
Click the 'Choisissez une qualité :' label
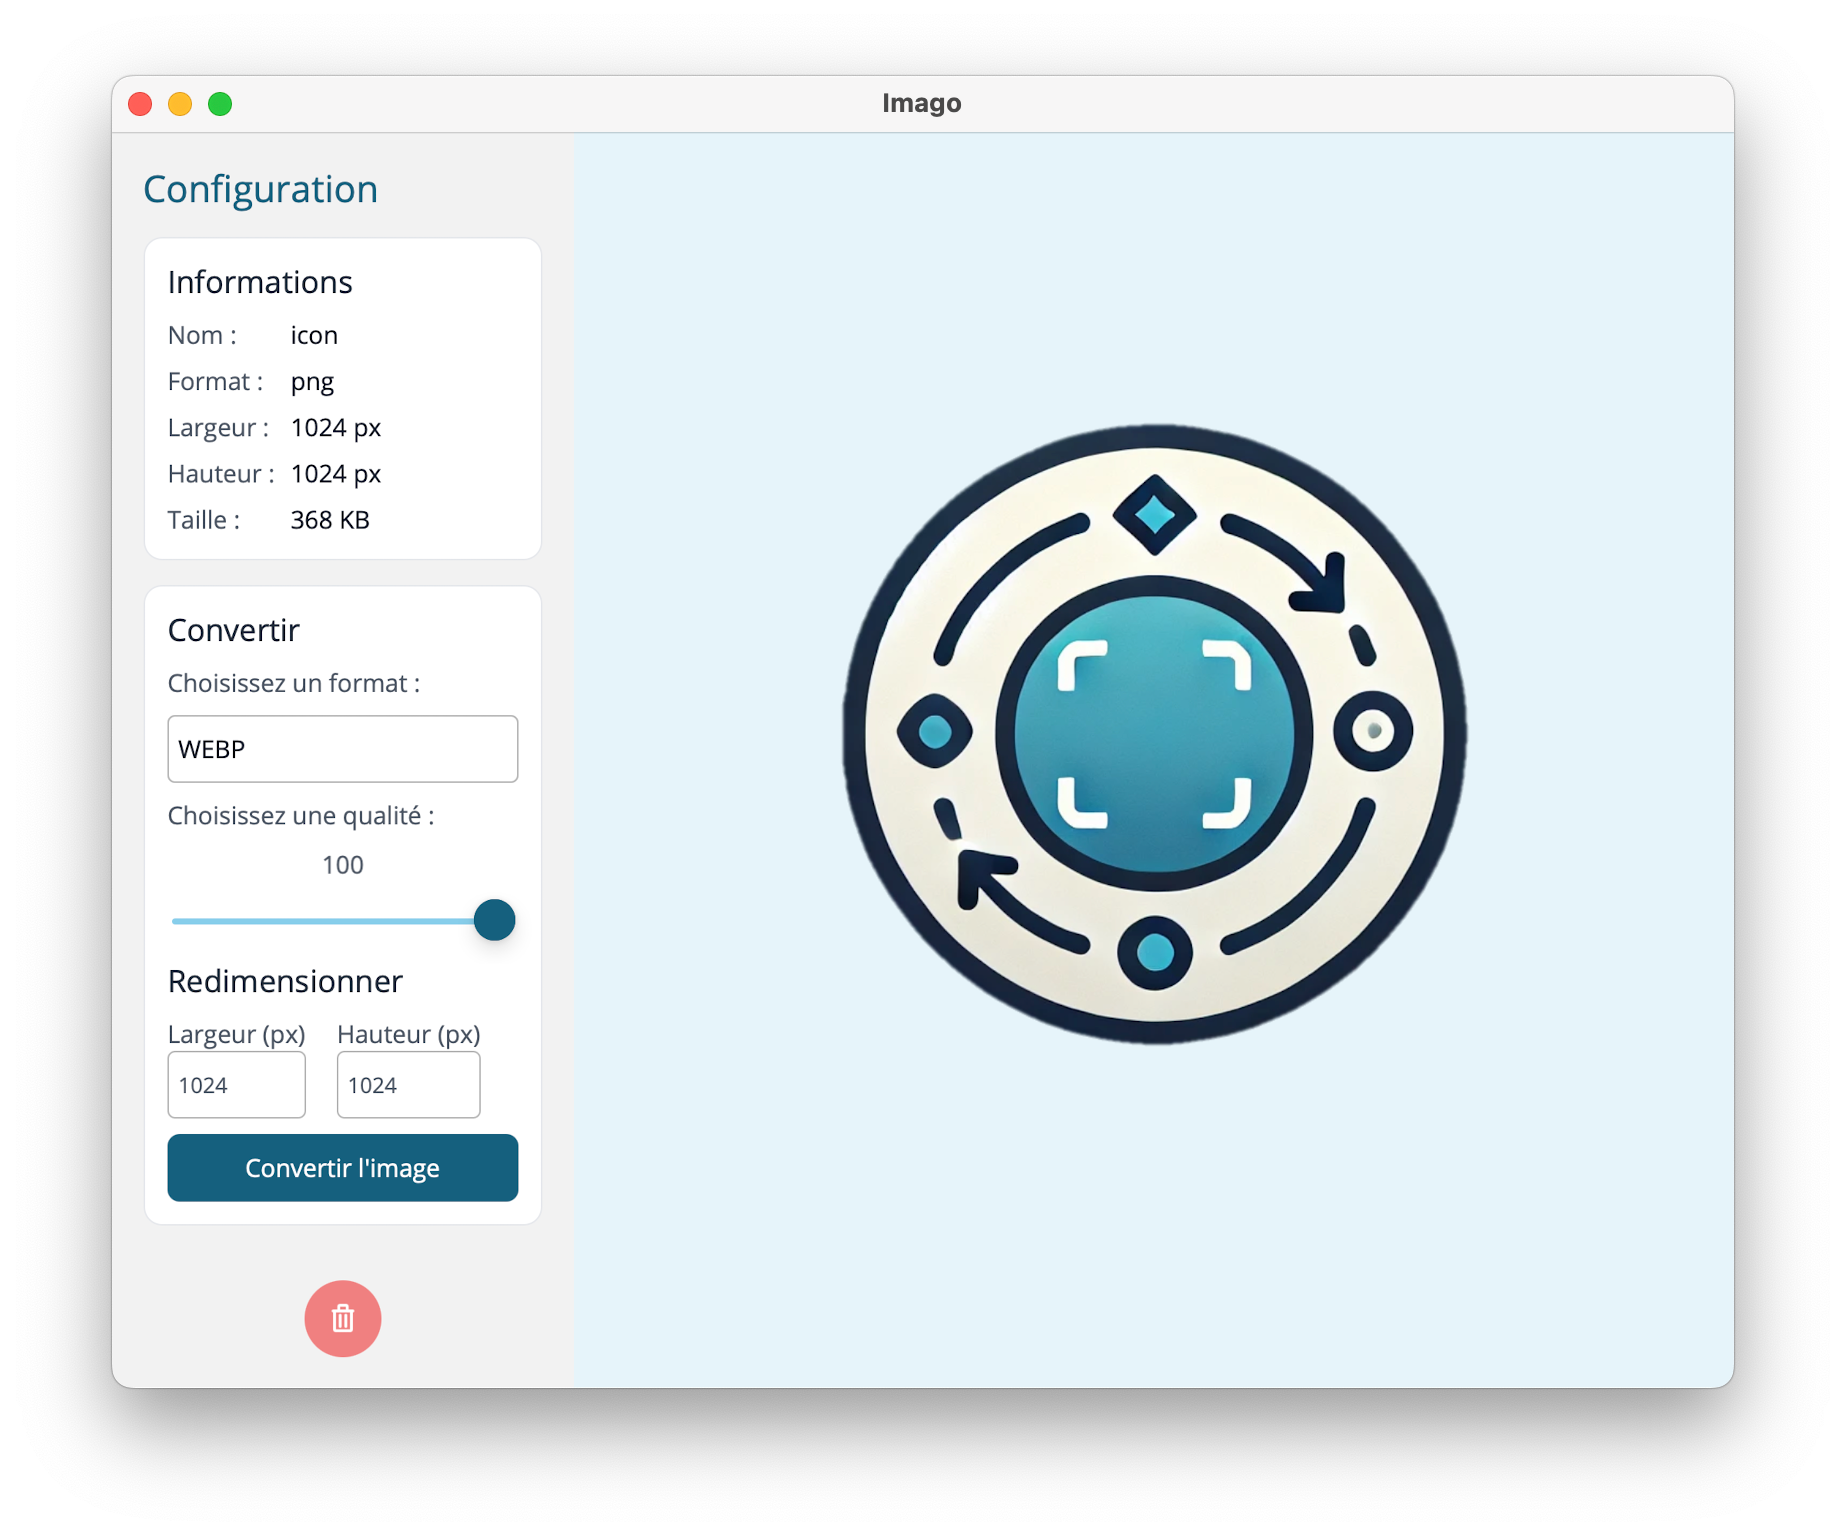pos(301,816)
